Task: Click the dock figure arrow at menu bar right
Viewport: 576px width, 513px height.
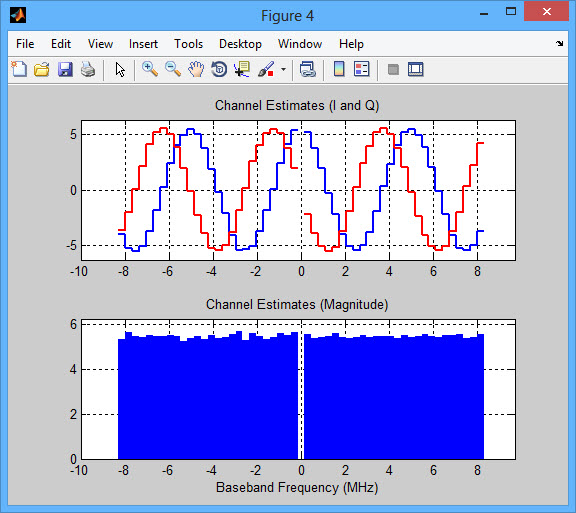Action: tap(559, 44)
